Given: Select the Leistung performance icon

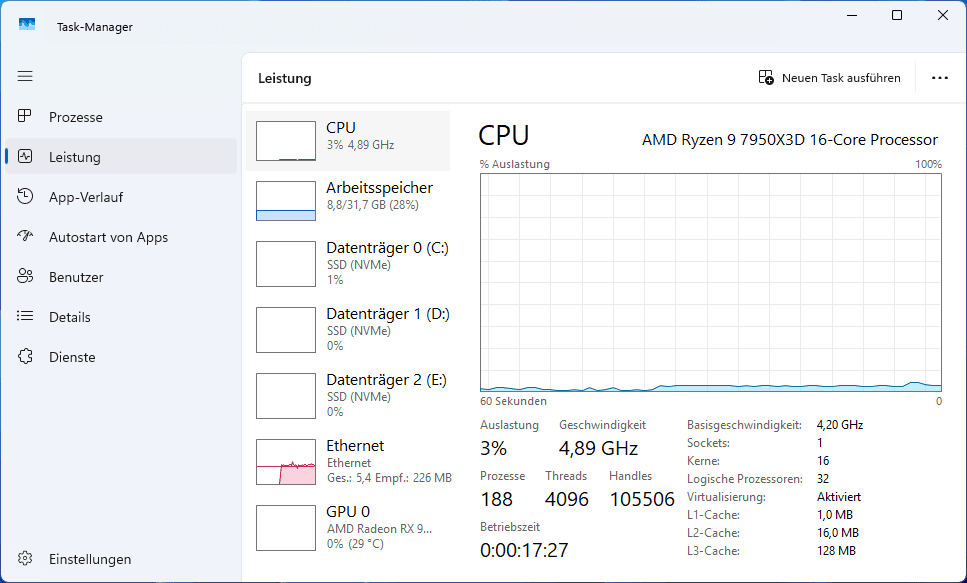Looking at the screenshot, I should (x=26, y=157).
